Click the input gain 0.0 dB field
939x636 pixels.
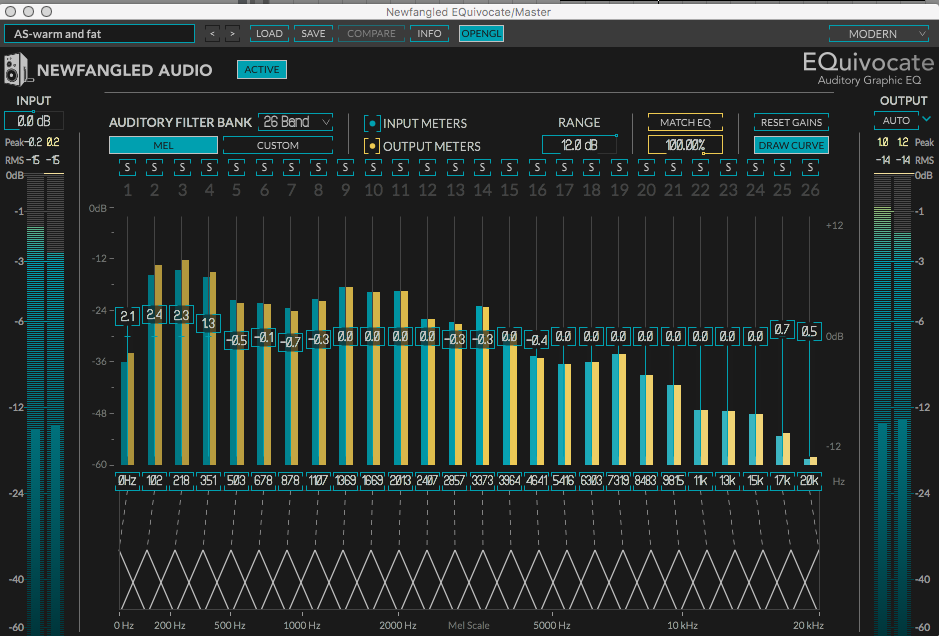point(34,121)
